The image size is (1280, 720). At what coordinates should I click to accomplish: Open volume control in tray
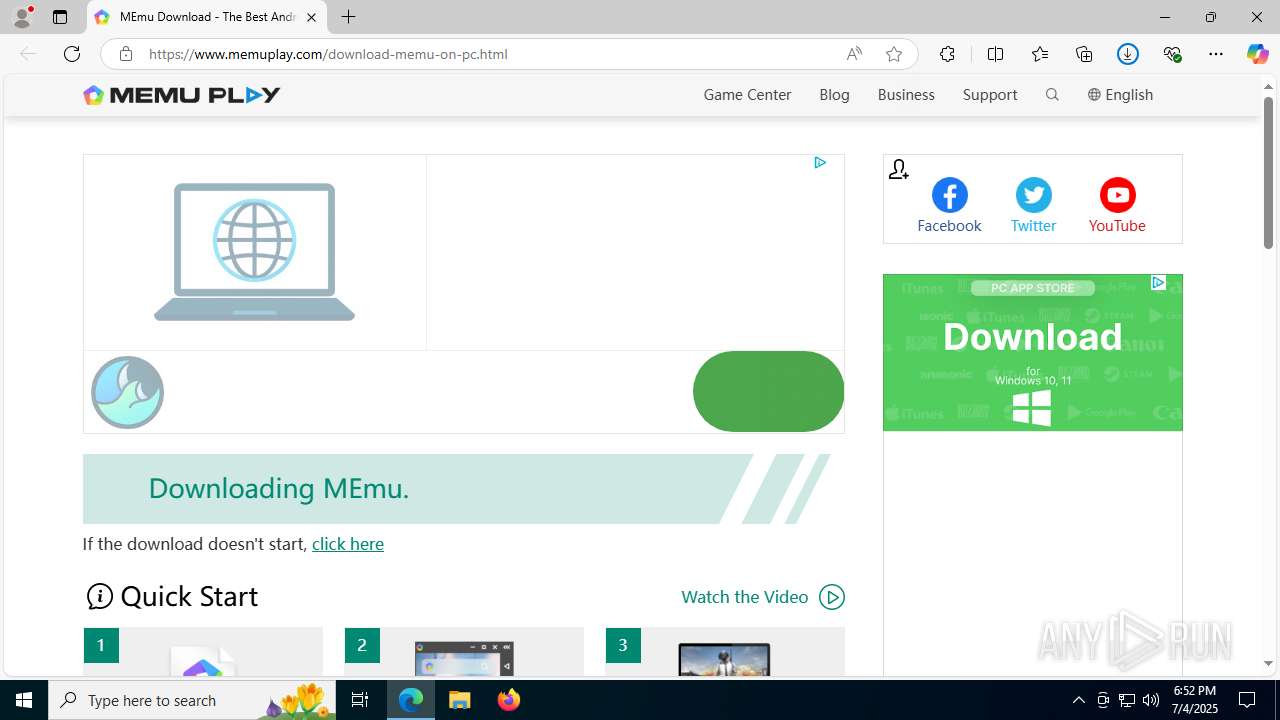coord(1150,700)
